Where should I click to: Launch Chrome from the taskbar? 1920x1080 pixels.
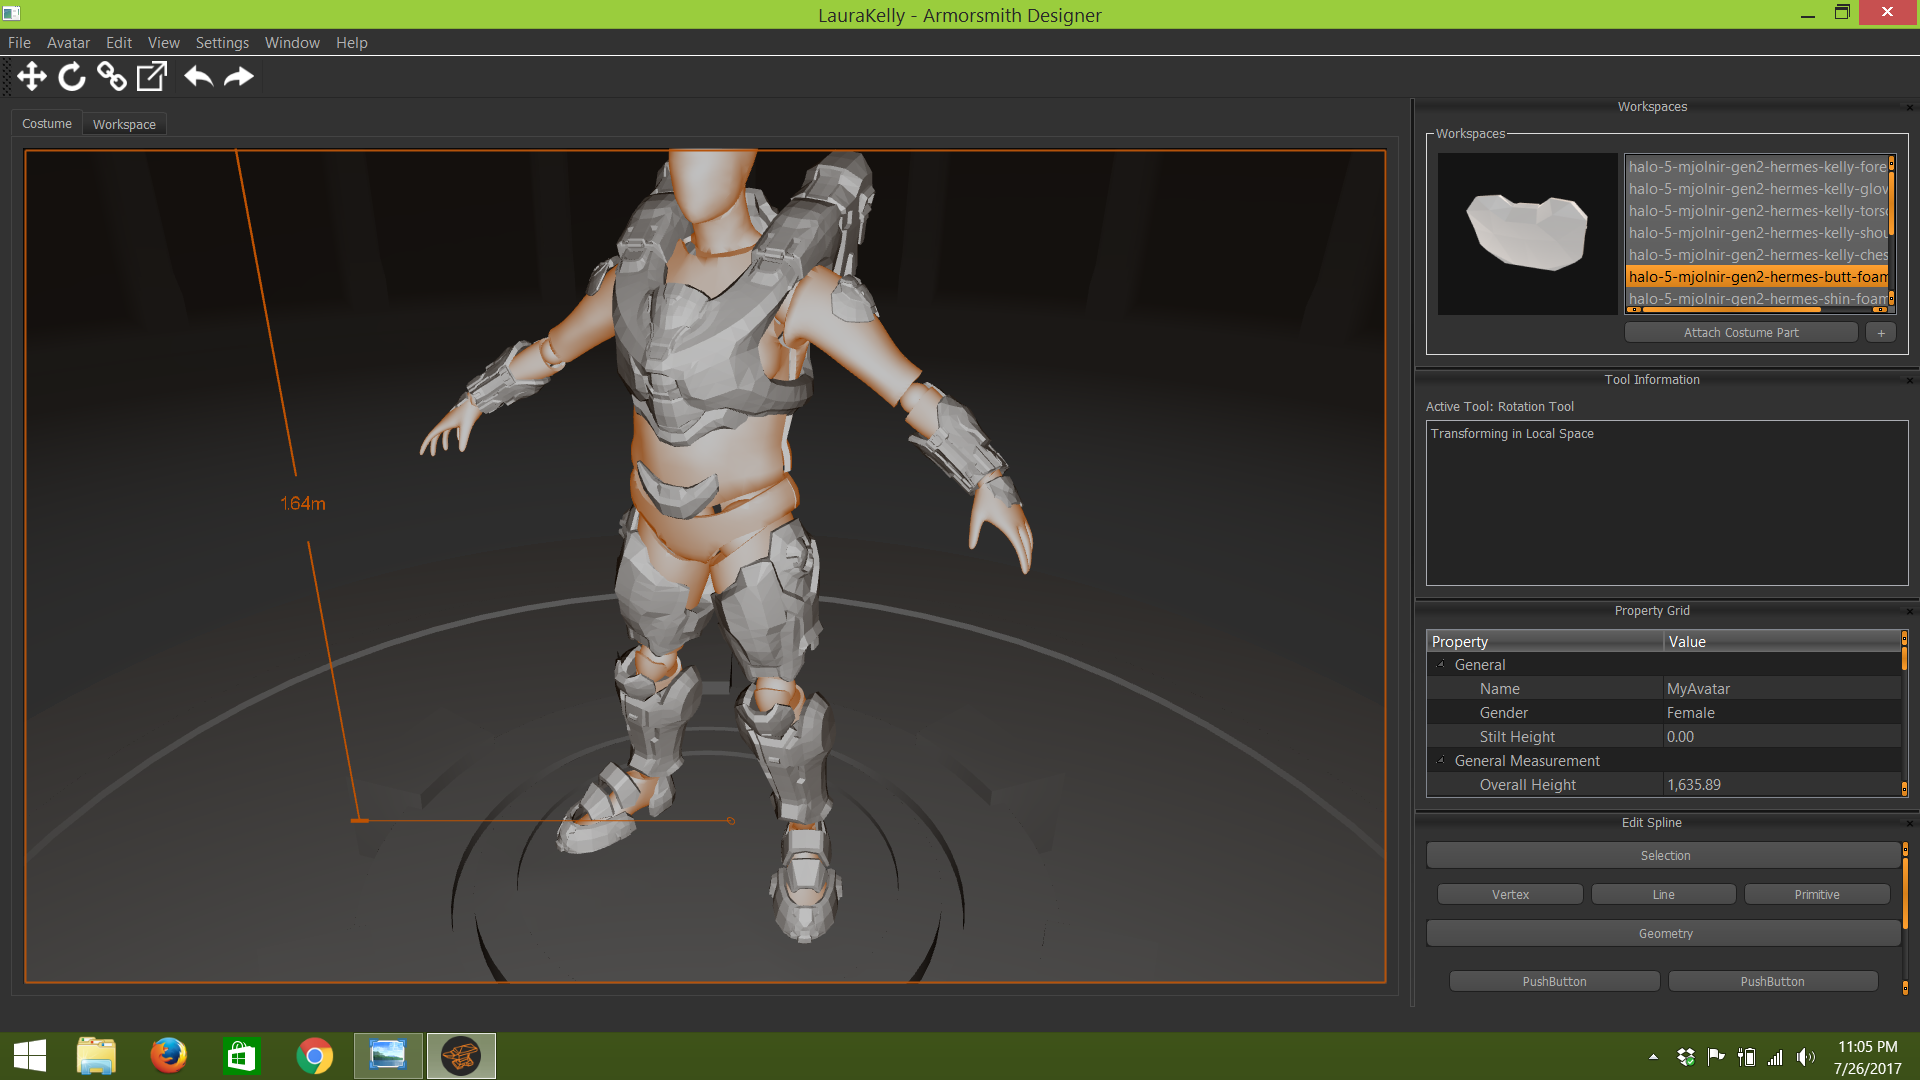pyautogui.click(x=314, y=1056)
